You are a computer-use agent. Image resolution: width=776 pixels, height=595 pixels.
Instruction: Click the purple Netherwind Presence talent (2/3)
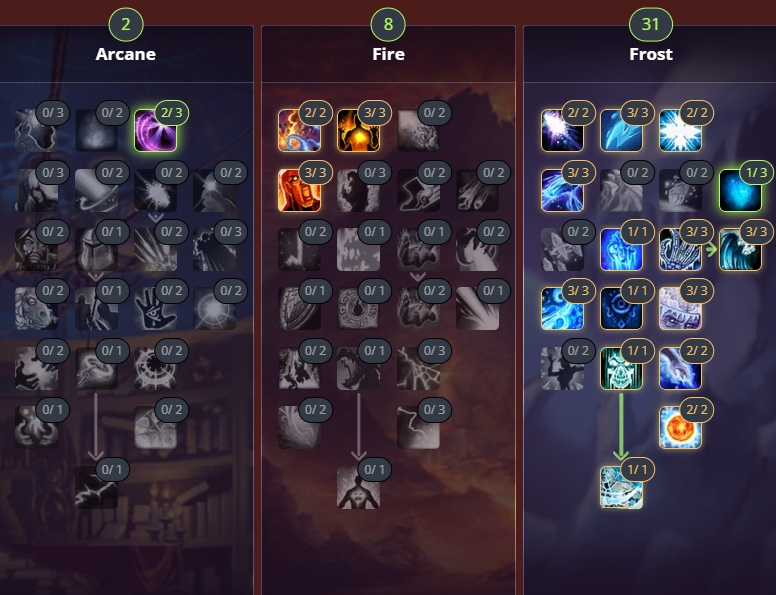tap(155, 130)
